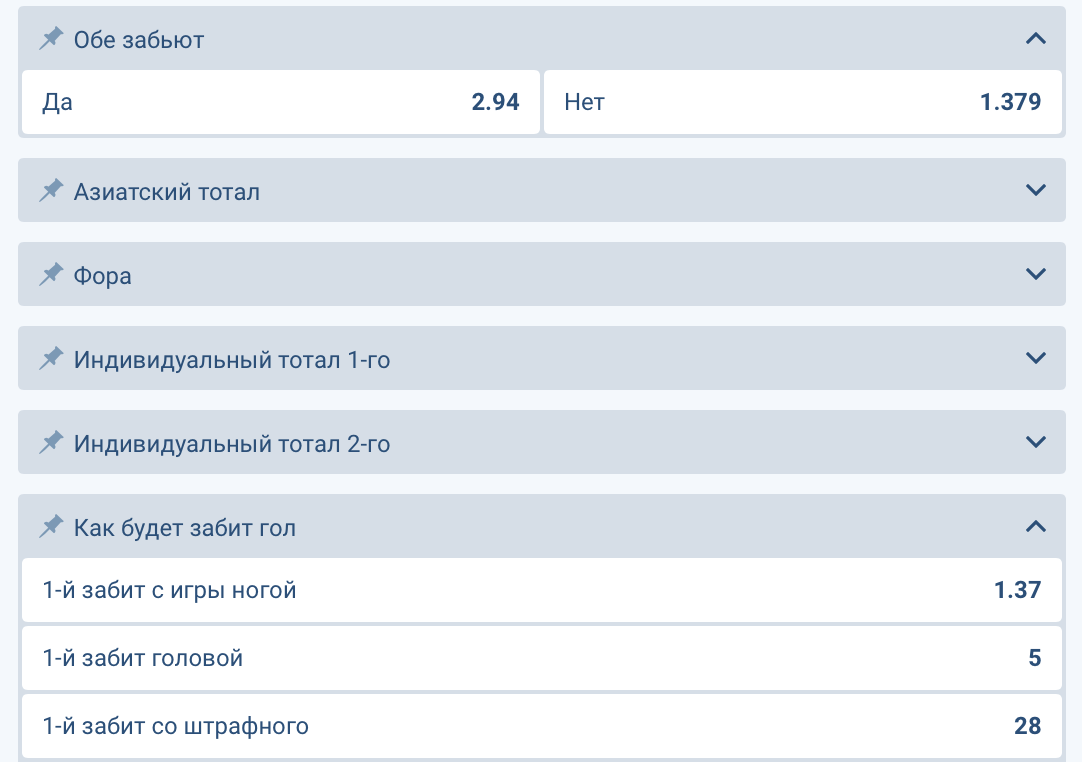Select 1-й забит головой outcome
Image resolution: width=1082 pixels, height=762 pixels.
click(x=541, y=658)
